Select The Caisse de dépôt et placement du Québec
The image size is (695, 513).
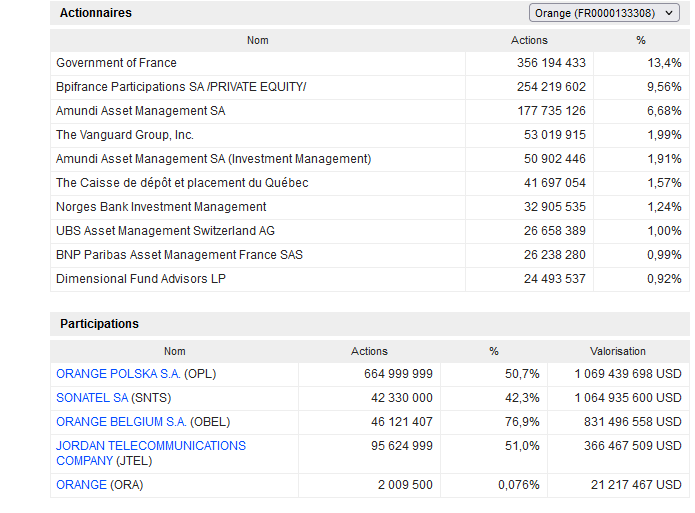tap(182, 183)
